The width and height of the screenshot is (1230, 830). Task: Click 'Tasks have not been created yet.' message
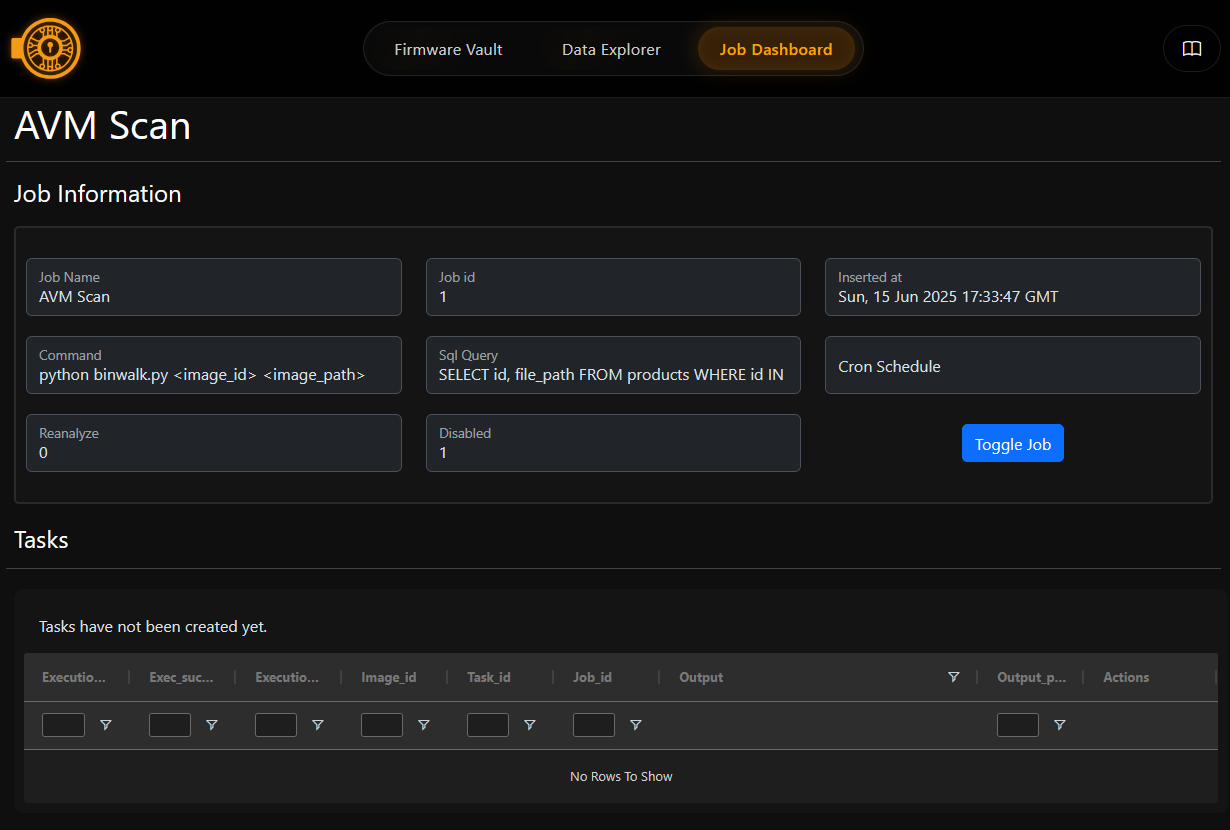point(153,627)
